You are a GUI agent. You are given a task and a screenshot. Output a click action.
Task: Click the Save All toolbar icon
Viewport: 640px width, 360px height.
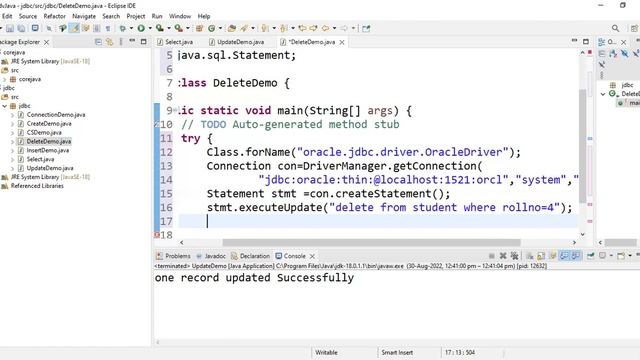(21, 28)
